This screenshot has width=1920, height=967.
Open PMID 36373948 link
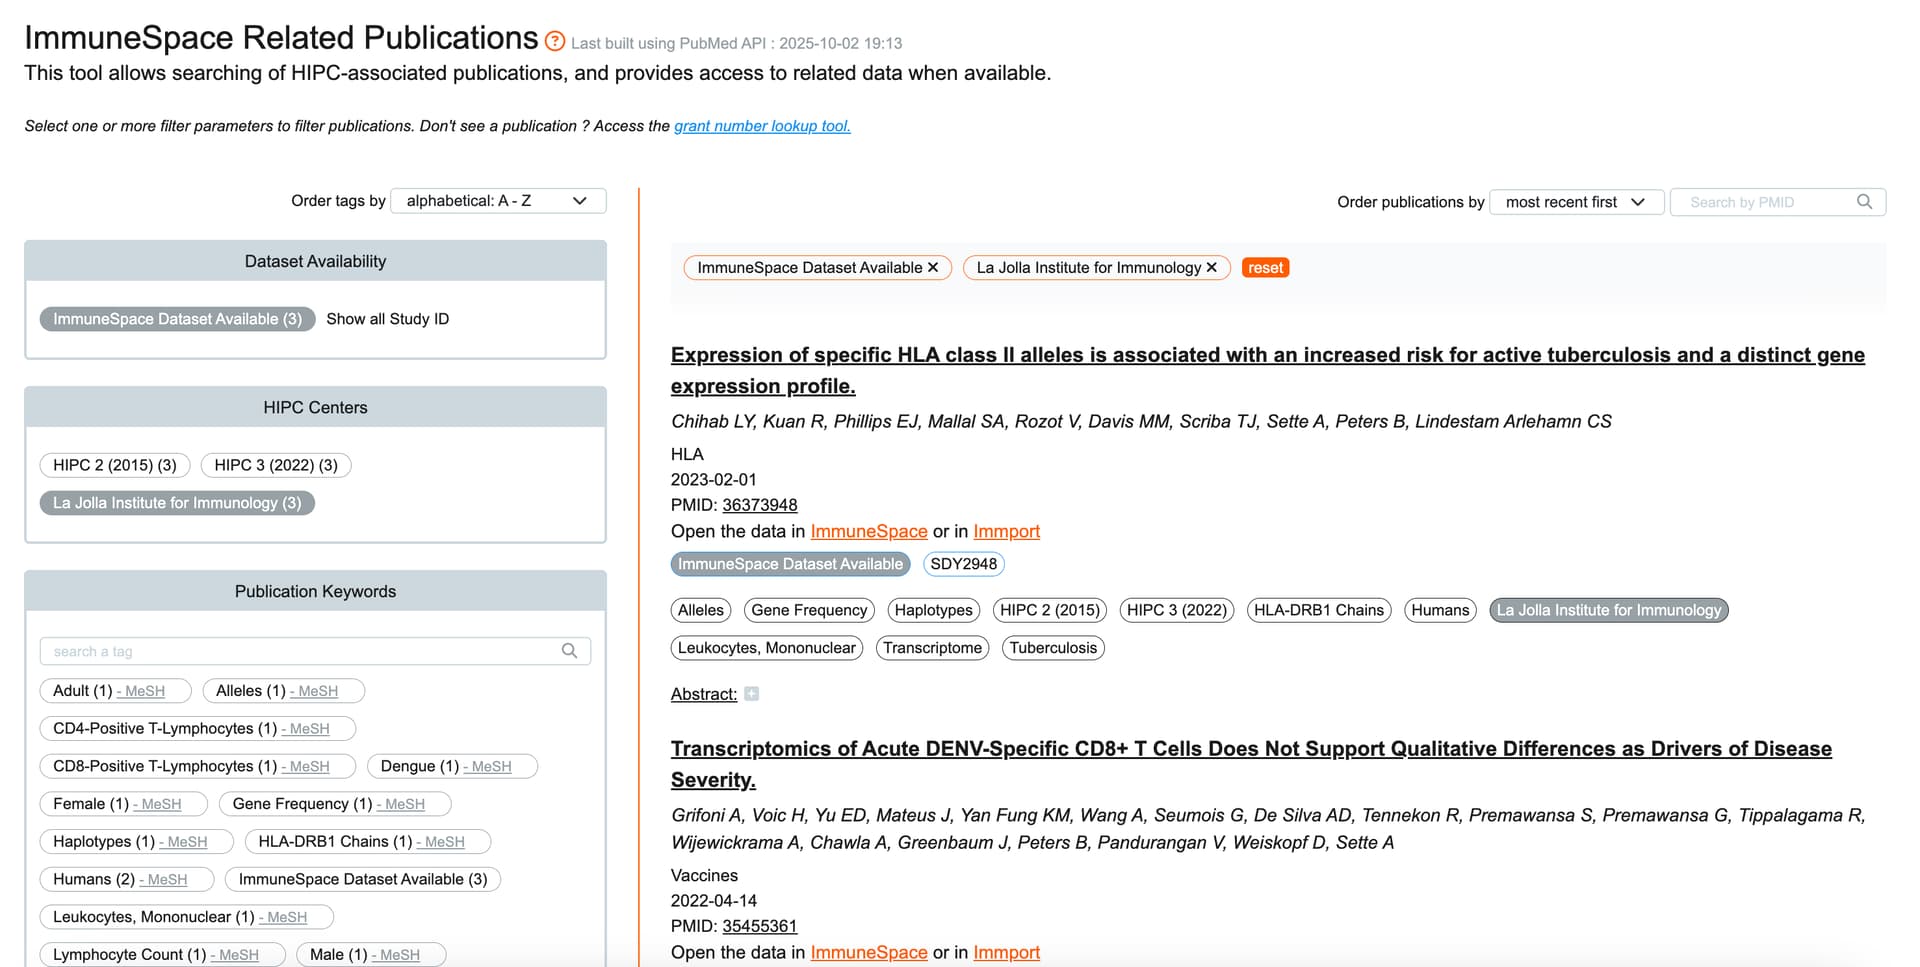pyautogui.click(x=760, y=505)
